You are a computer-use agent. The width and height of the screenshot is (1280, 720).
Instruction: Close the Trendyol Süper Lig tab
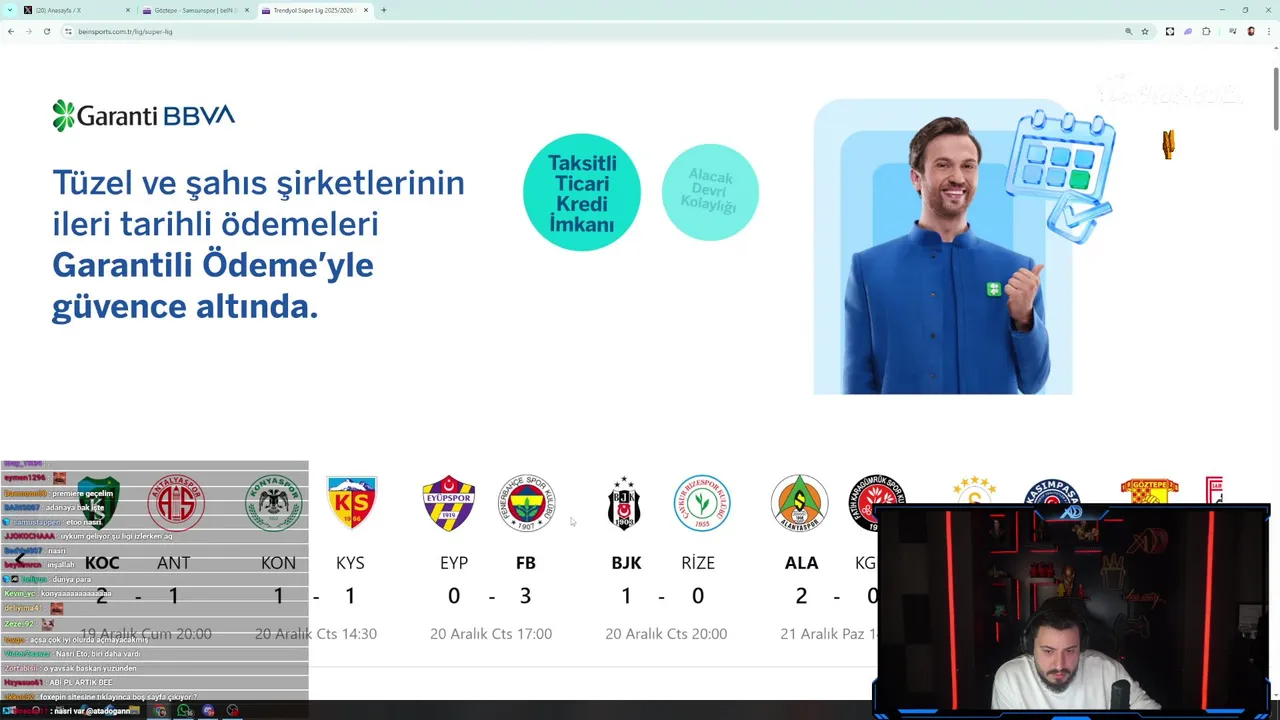pyautogui.click(x=366, y=10)
